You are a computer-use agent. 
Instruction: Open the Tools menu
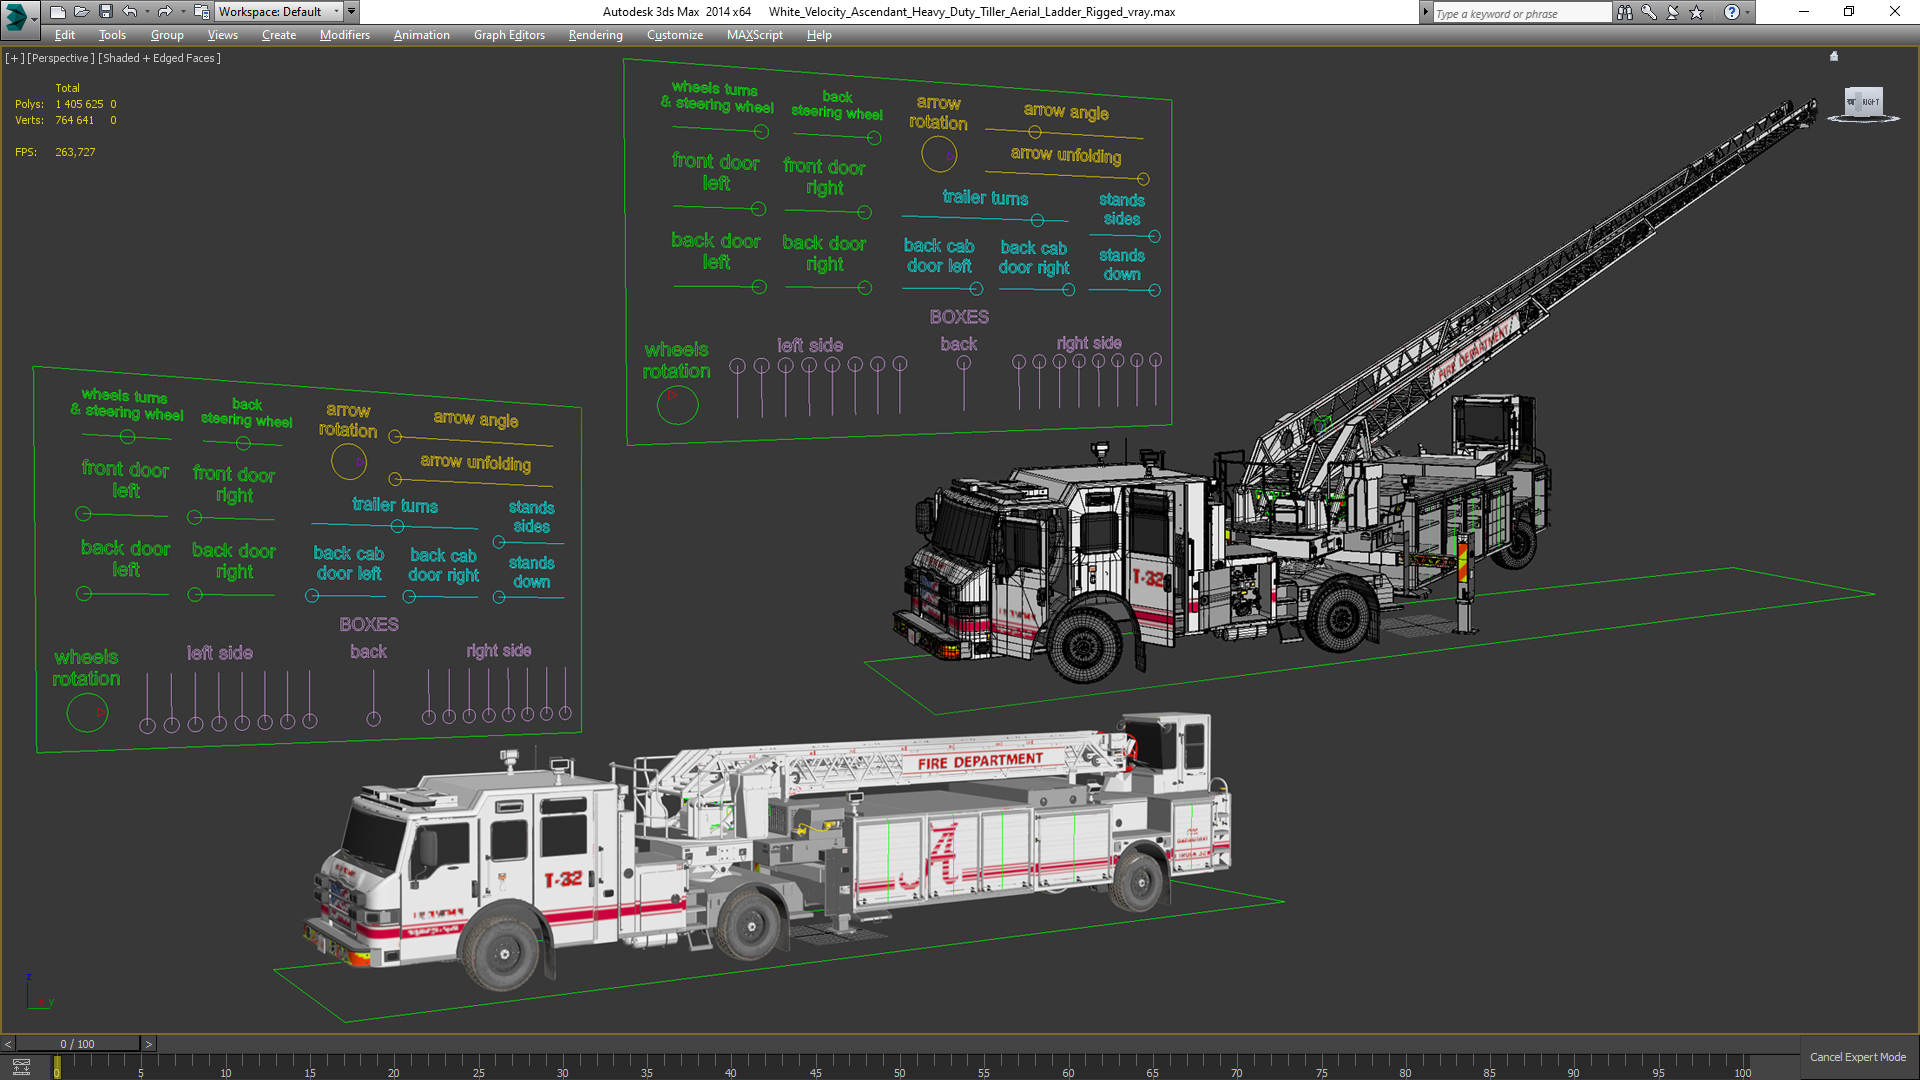(x=112, y=35)
